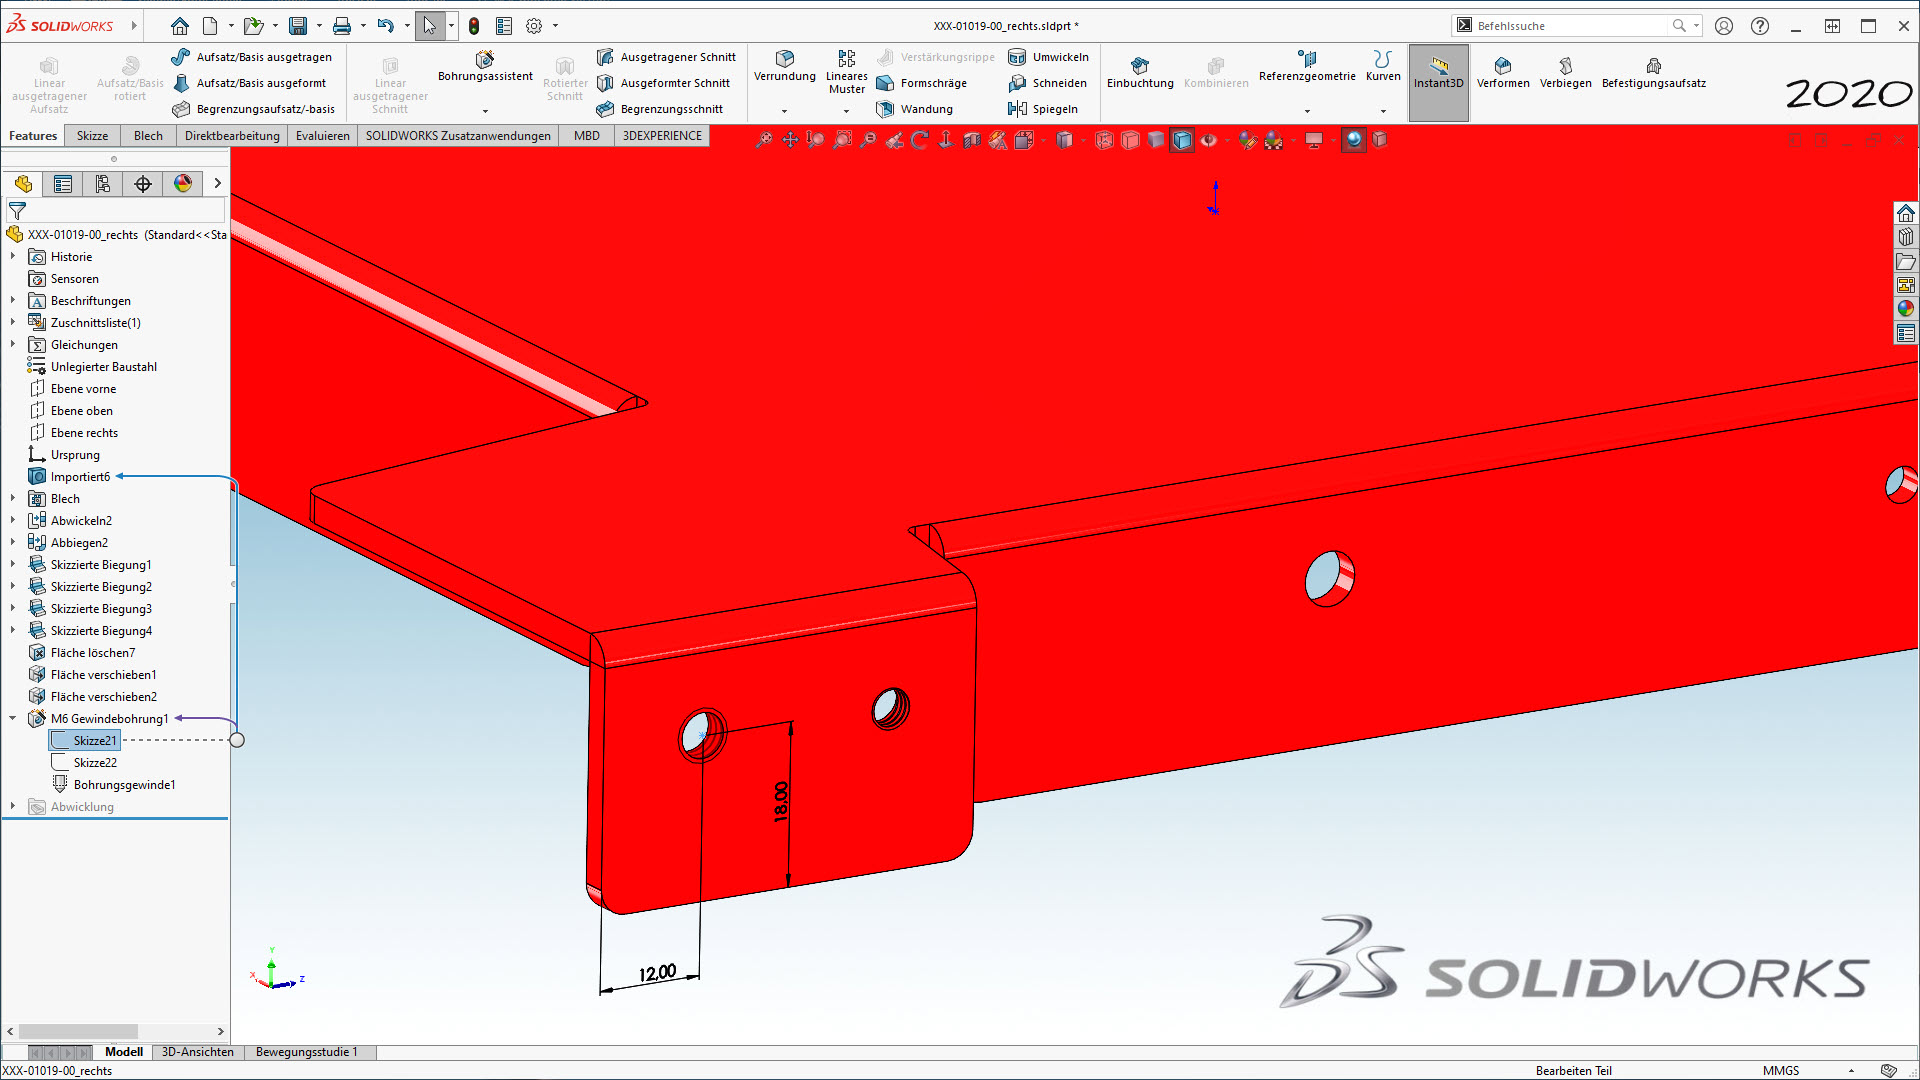This screenshot has height=1080, width=1920.
Task: Click the Formschräge draft command
Action: 922,83
